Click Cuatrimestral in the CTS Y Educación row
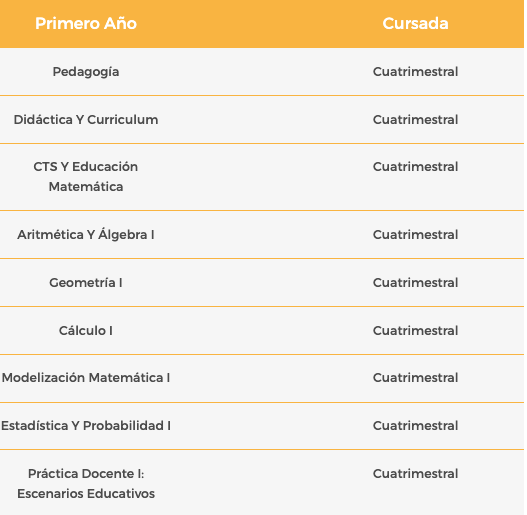Image resolution: width=527 pixels, height=515 pixels. 415,167
